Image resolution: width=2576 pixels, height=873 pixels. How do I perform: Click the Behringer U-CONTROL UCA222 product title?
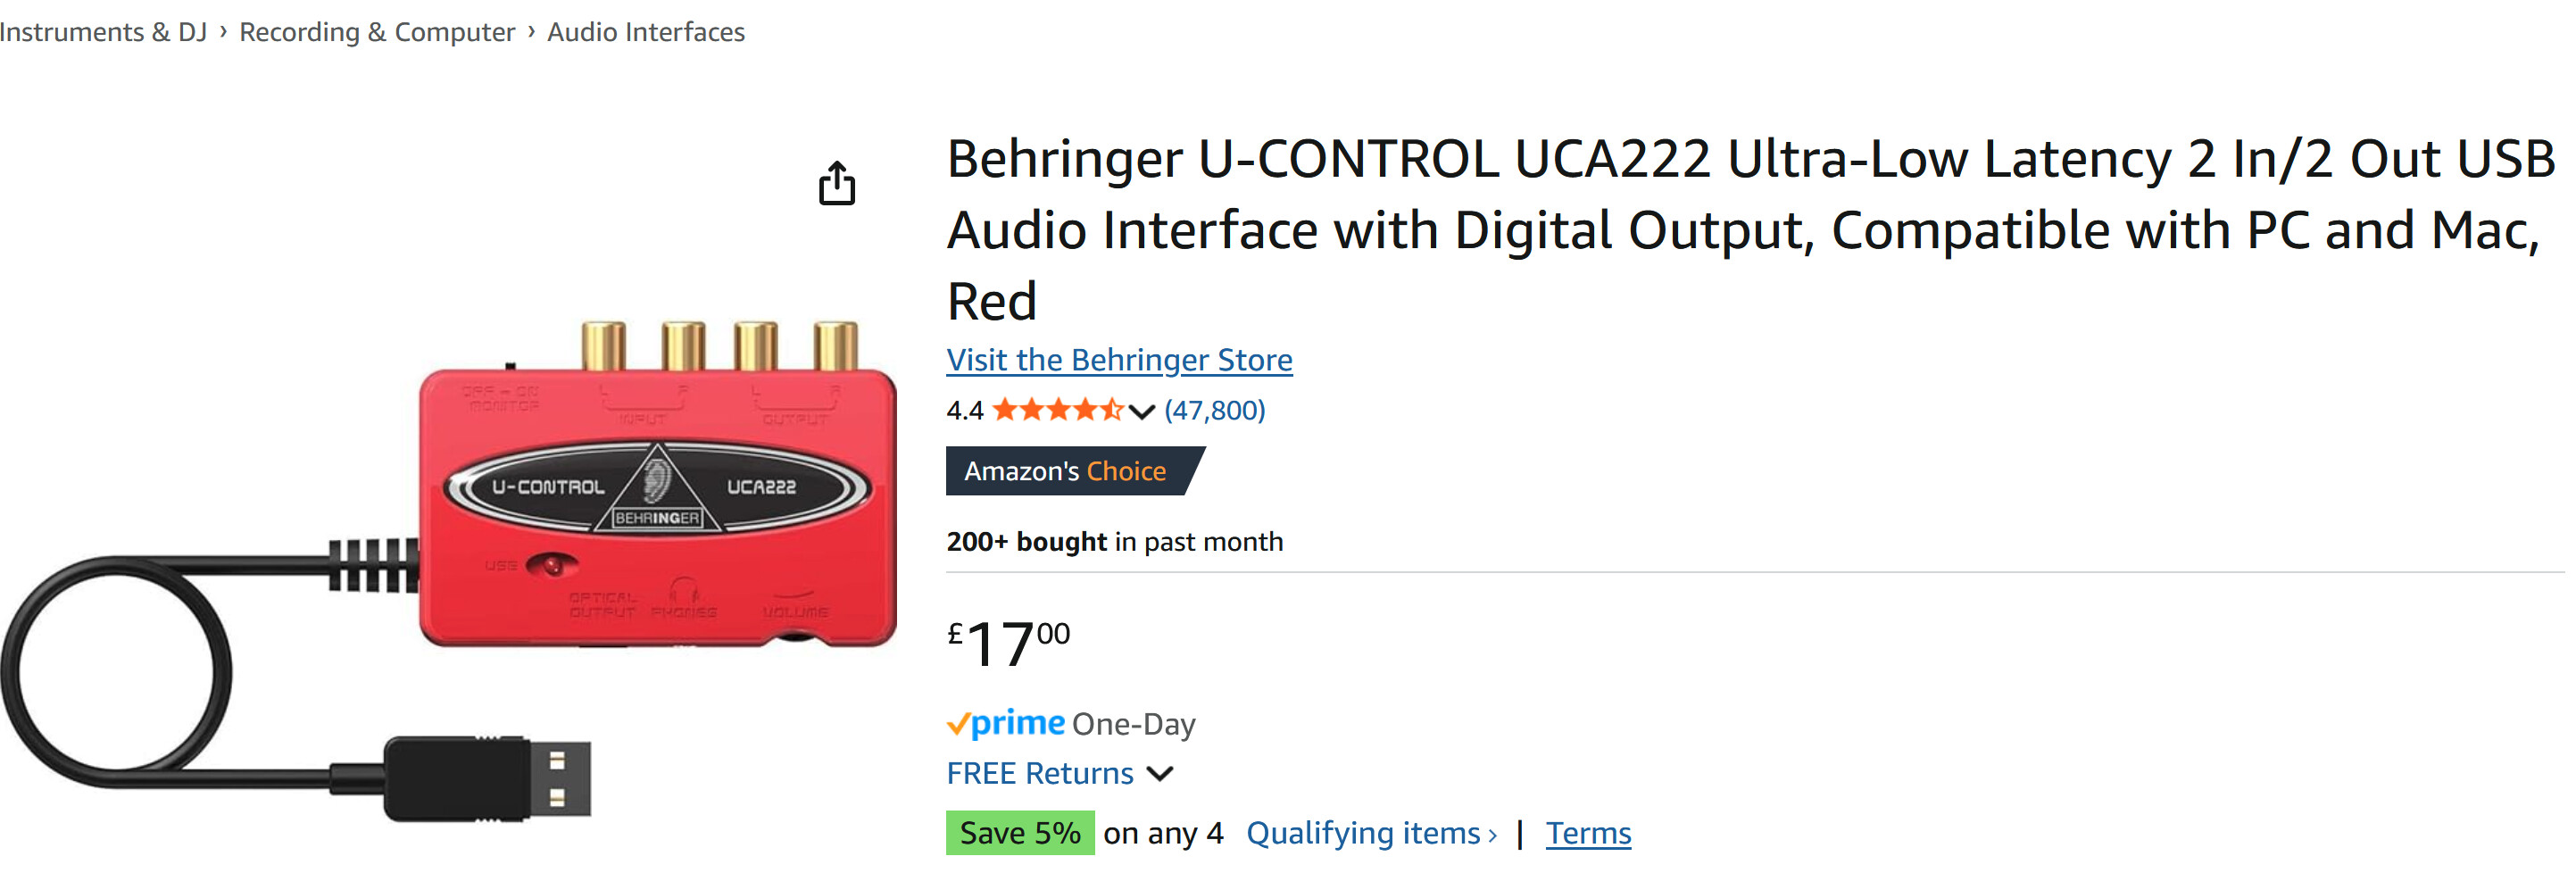pos(1750,229)
